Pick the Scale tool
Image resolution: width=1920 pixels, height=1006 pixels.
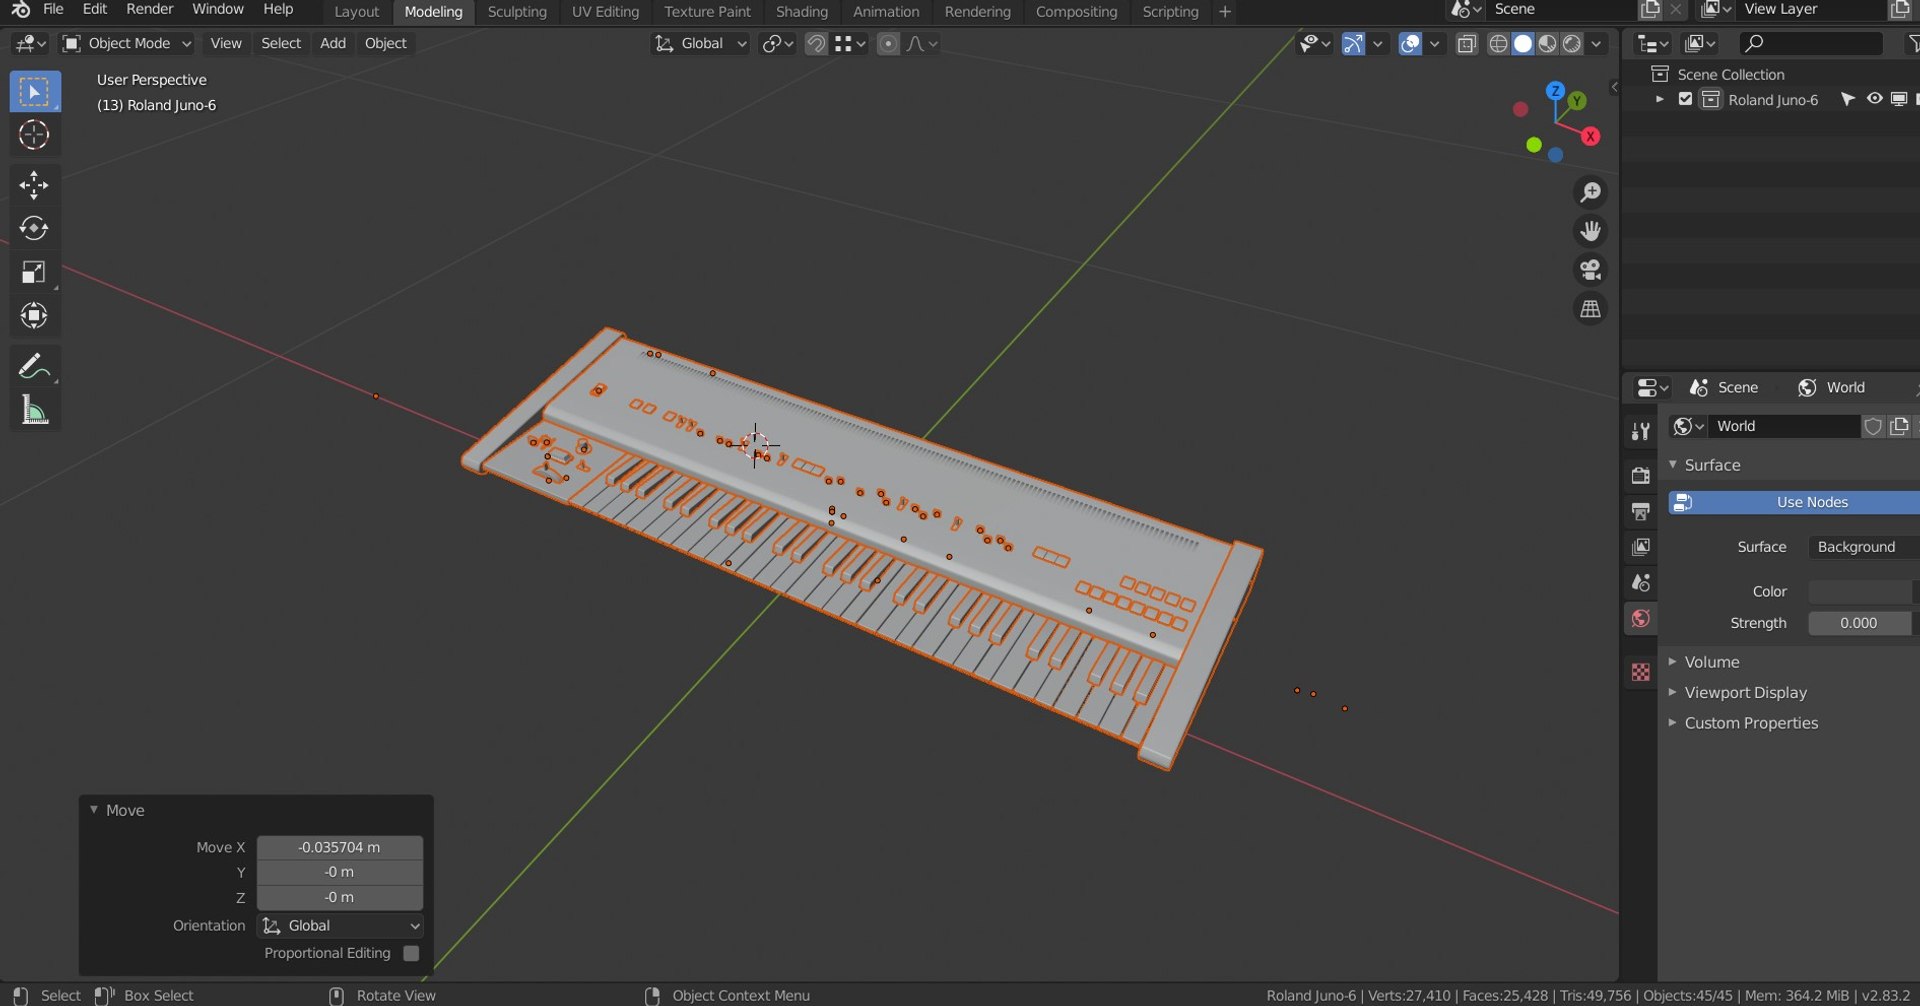point(34,272)
